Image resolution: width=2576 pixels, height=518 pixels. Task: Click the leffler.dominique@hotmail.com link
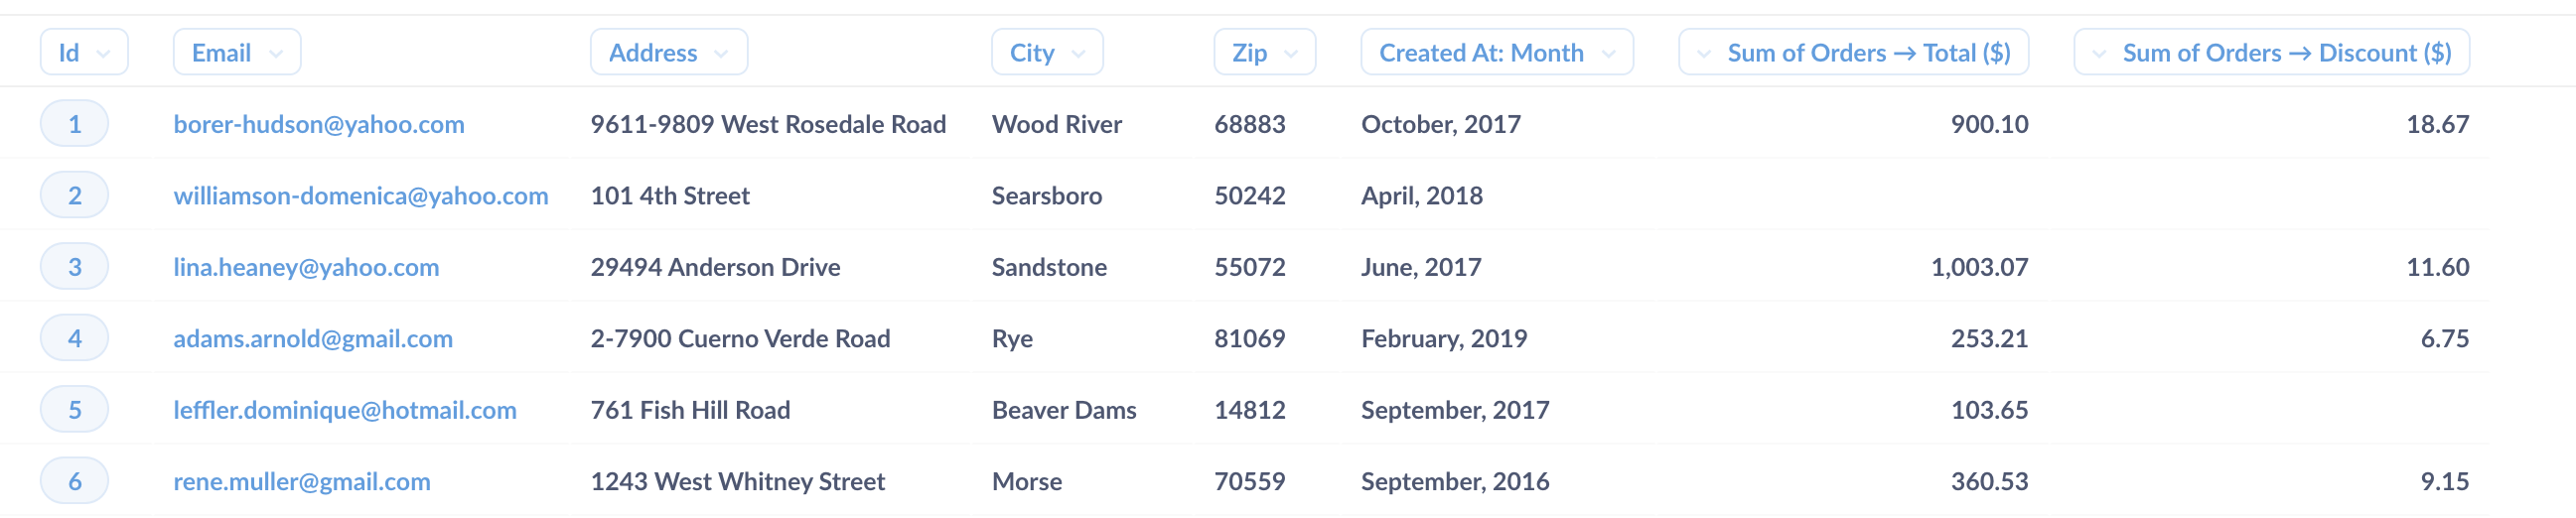point(345,410)
